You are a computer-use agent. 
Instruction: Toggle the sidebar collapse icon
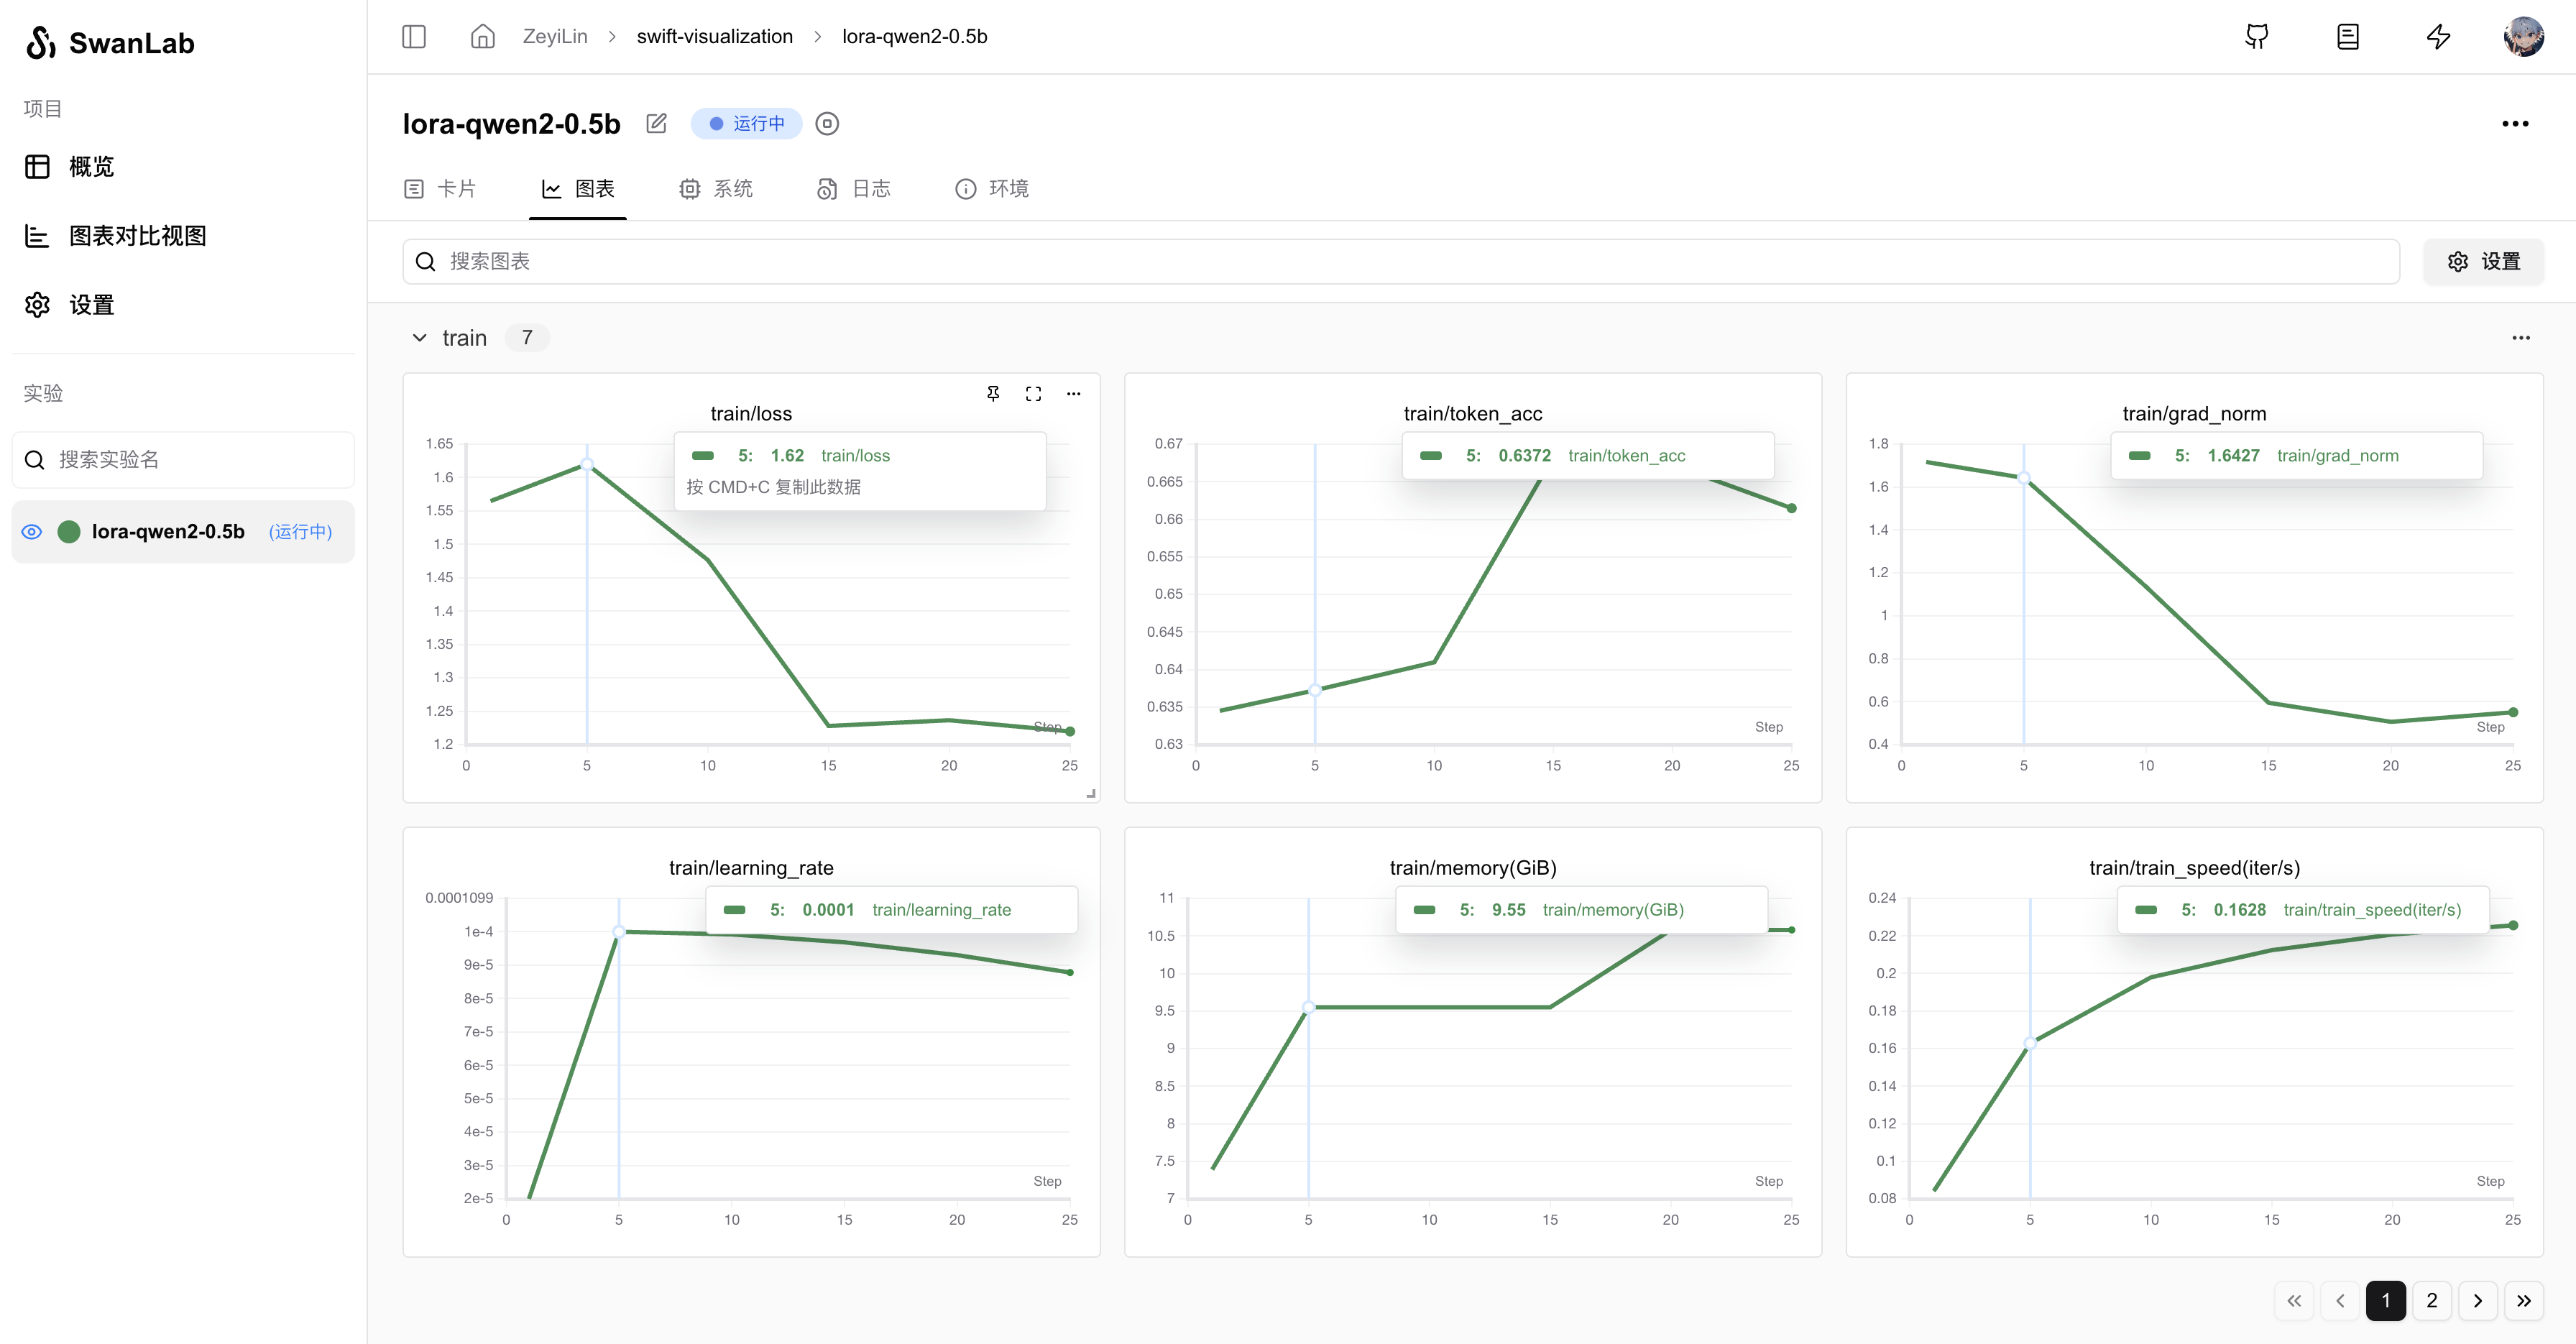[414, 37]
